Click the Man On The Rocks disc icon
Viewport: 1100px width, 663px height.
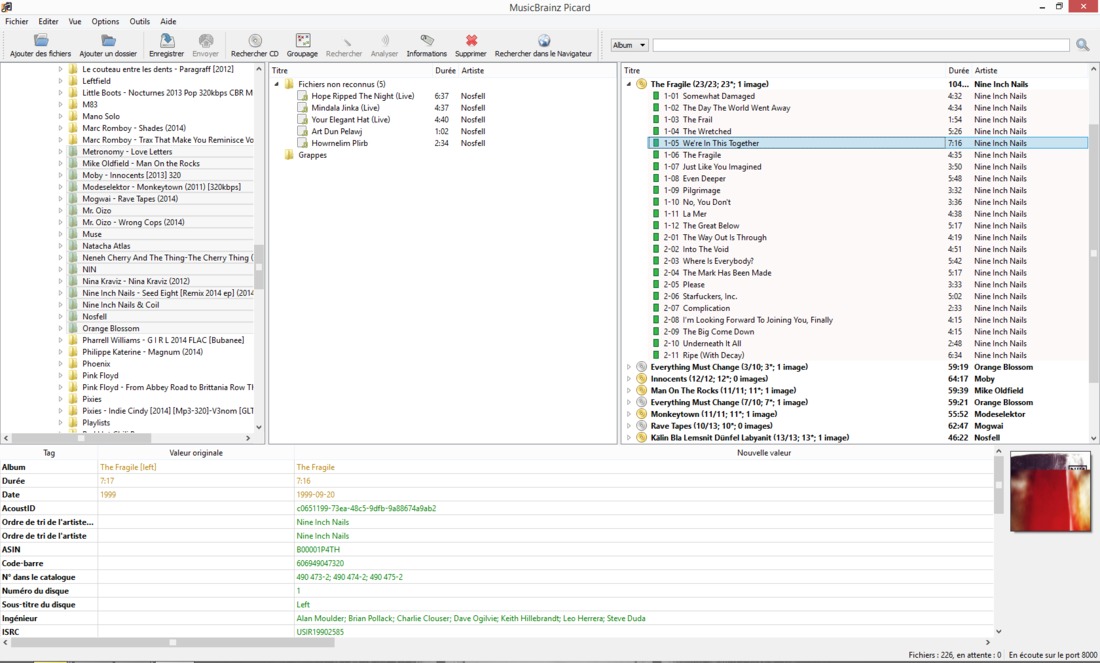click(641, 391)
